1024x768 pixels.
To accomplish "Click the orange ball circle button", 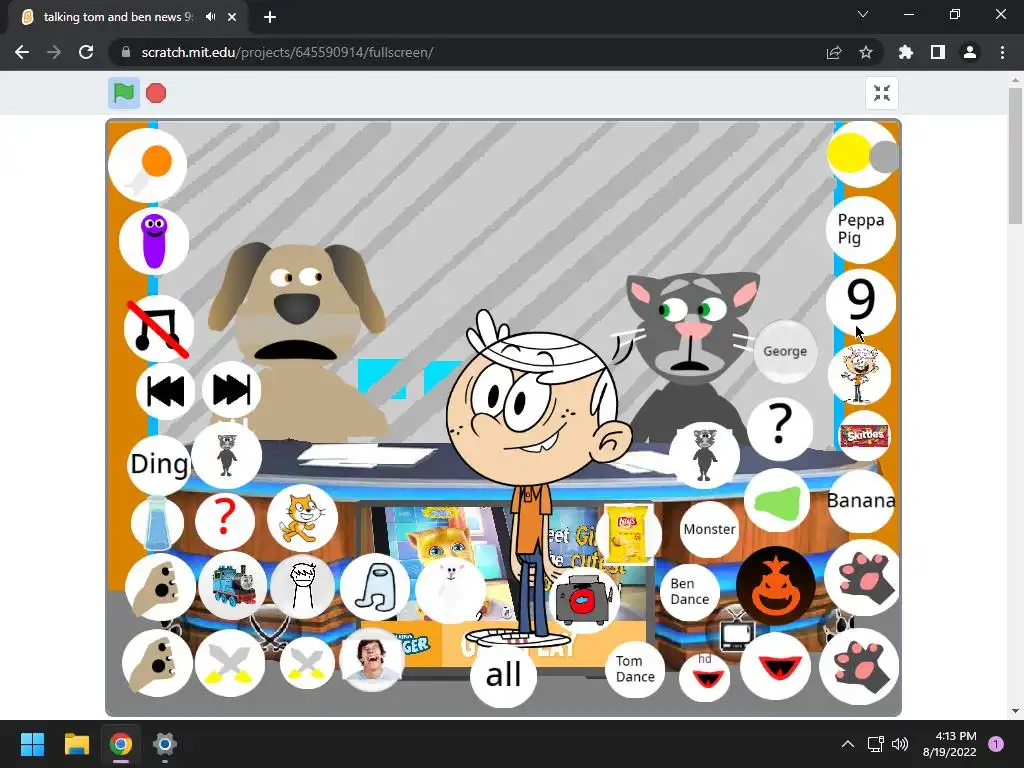I will [148, 166].
